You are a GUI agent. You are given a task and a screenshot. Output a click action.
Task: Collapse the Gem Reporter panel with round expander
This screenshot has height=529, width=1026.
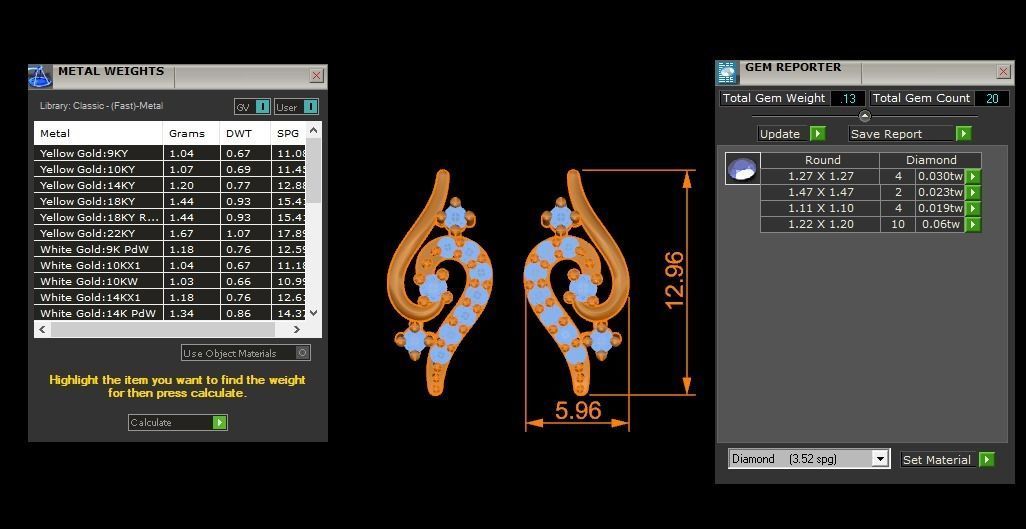864,117
